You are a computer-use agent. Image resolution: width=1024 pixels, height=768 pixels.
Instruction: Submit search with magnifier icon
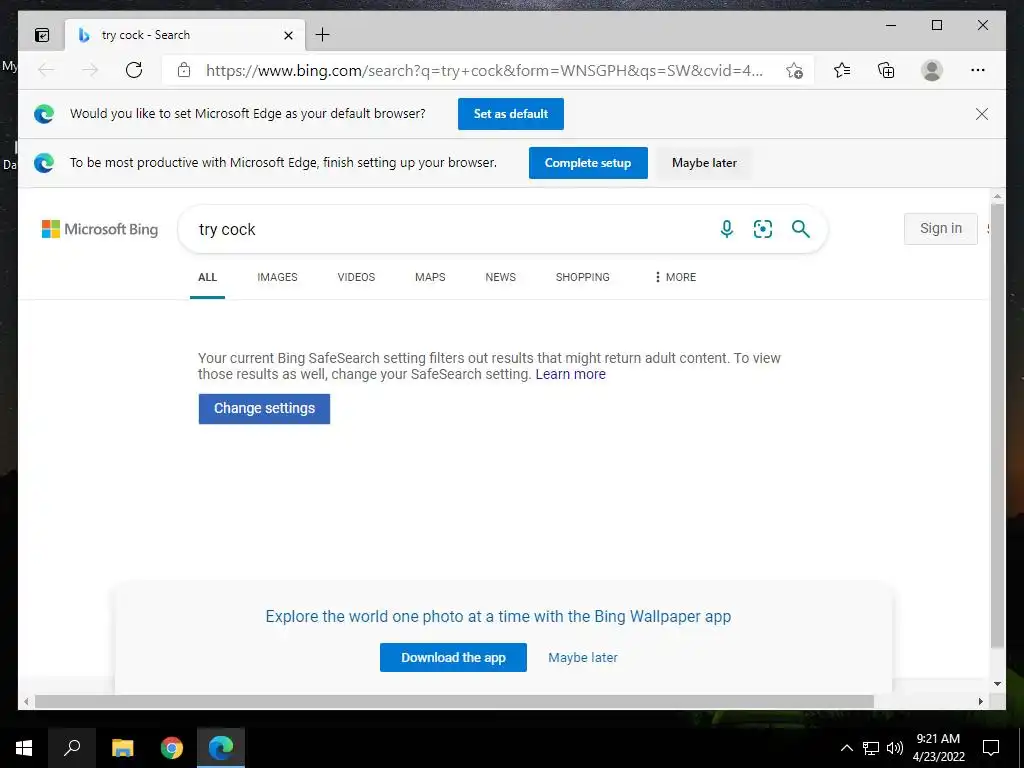pos(801,229)
